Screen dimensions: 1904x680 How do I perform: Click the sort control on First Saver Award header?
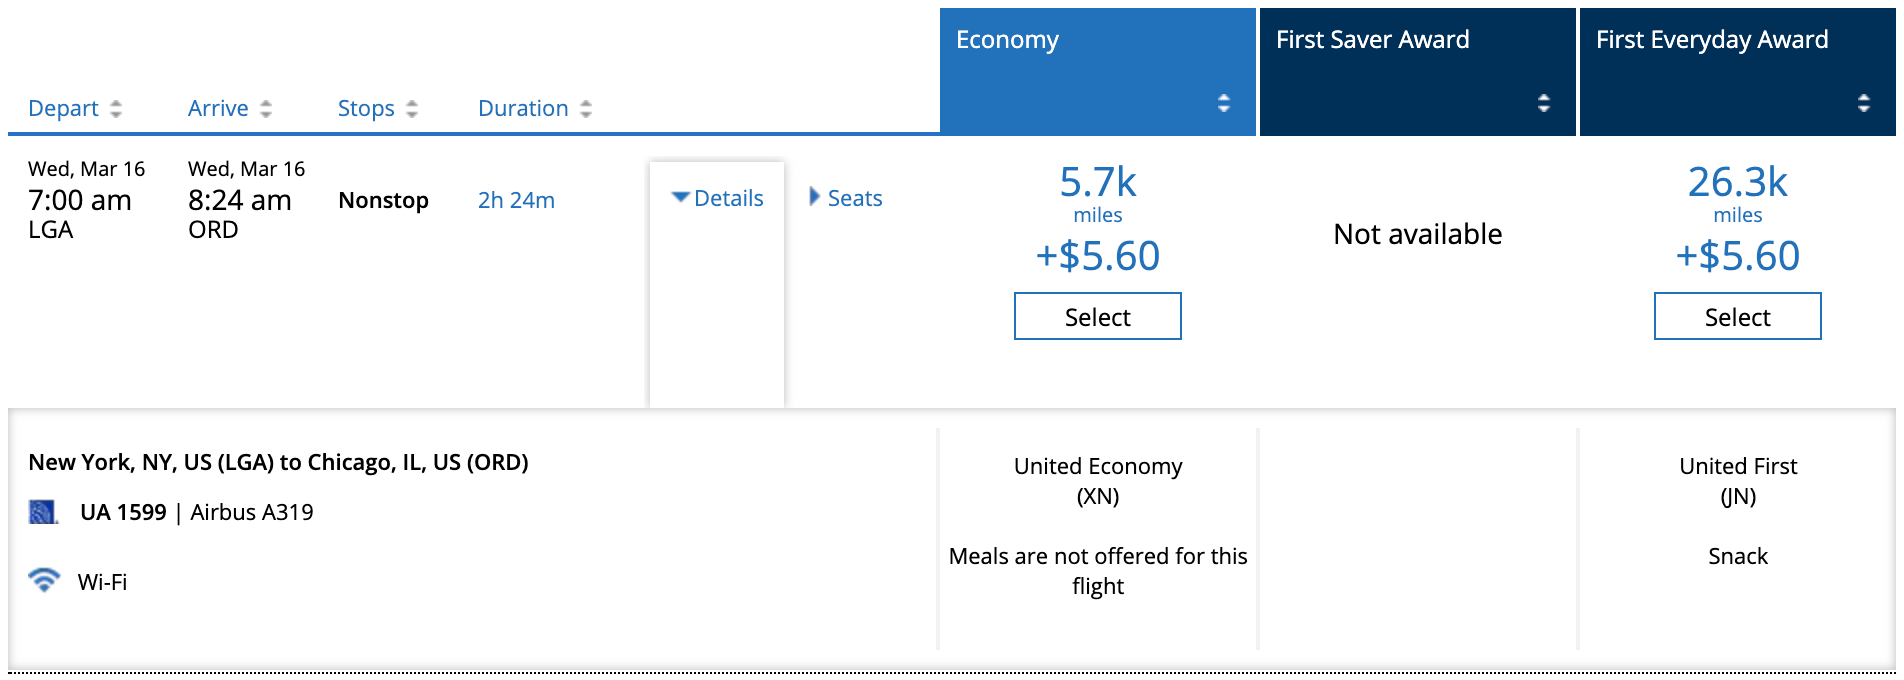tap(1544, 102)
